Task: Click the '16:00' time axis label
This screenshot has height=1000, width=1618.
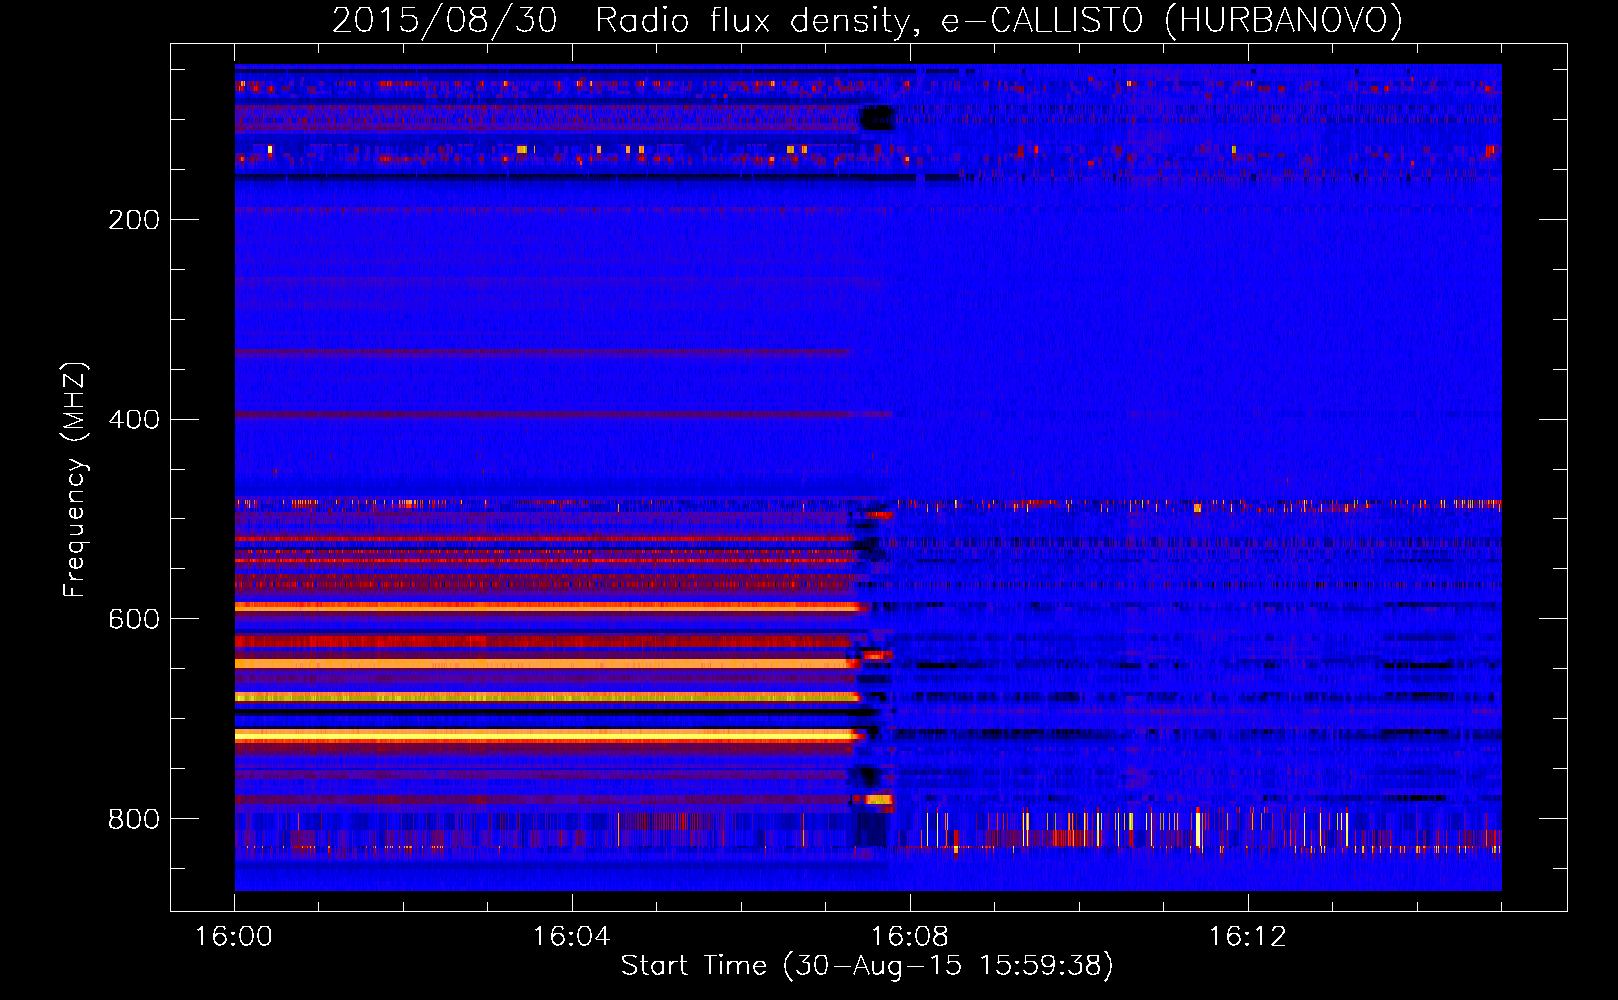Action: [234, 937]
